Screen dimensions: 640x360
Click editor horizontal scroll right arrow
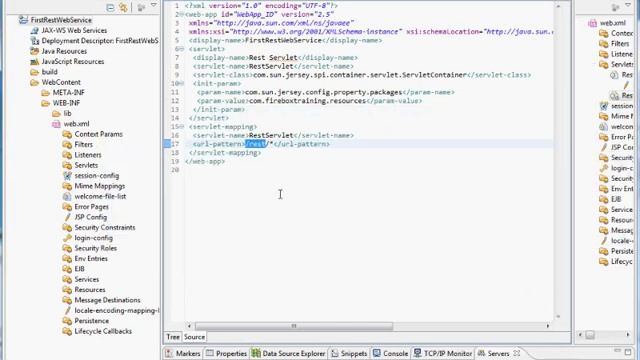click(x=548, y=326)
